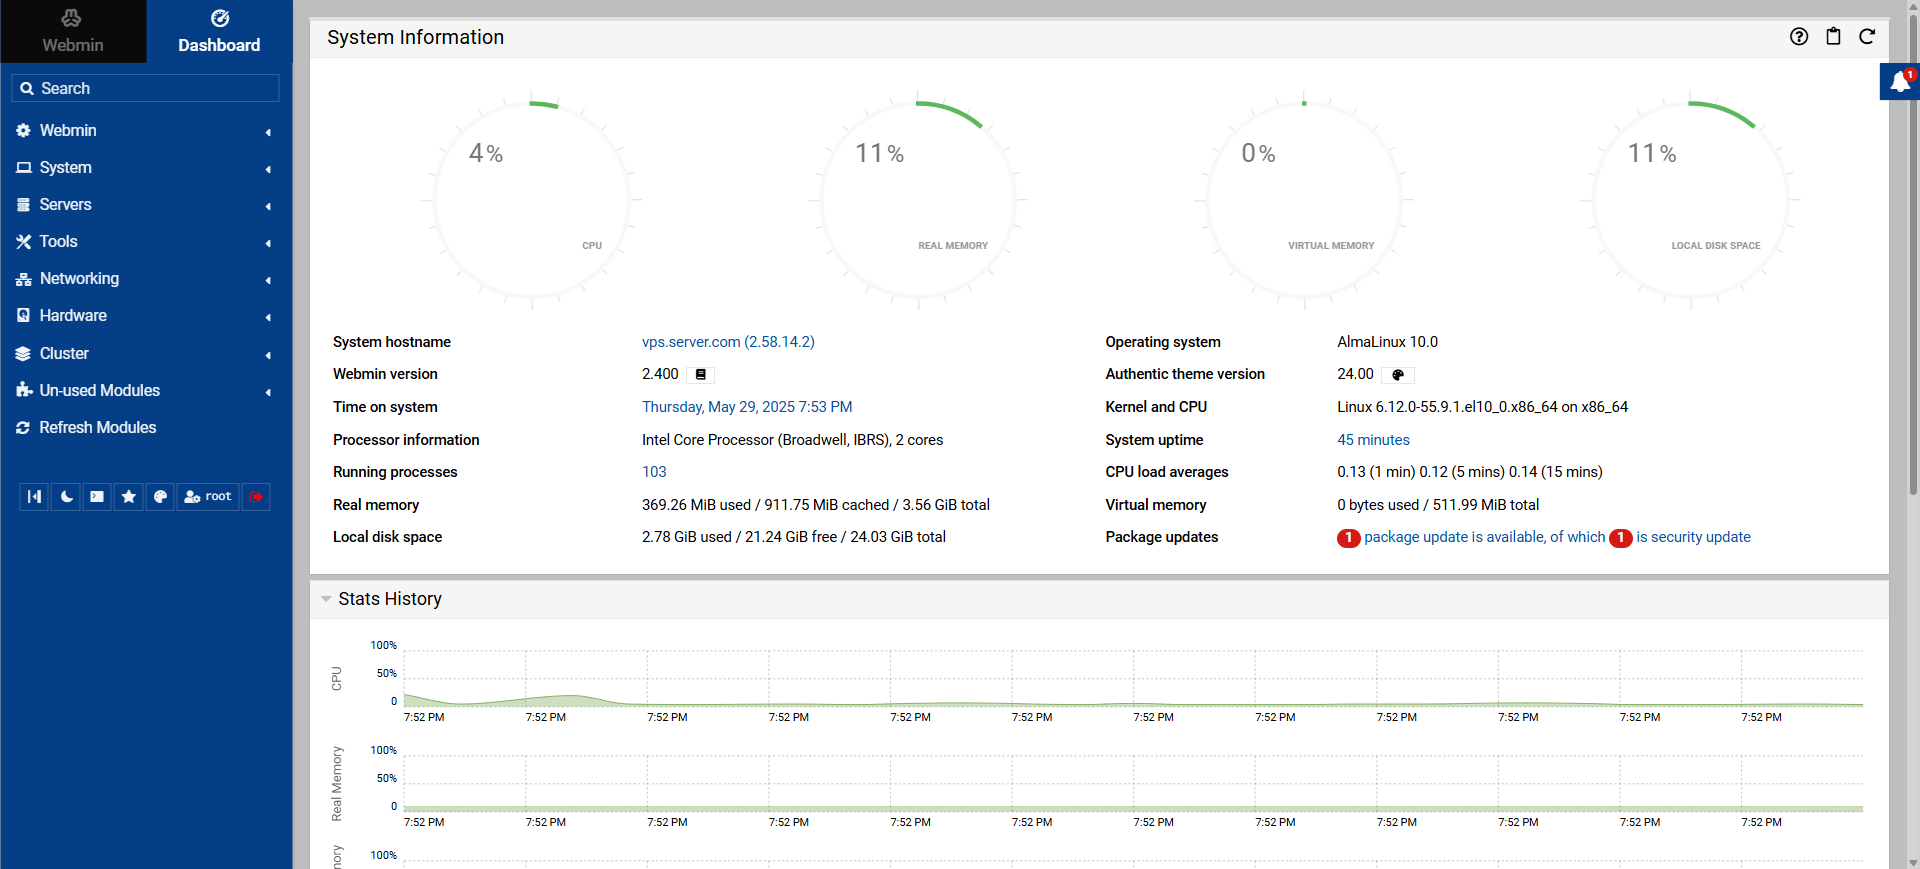Switch to the Webmin tab

(73, 31)
